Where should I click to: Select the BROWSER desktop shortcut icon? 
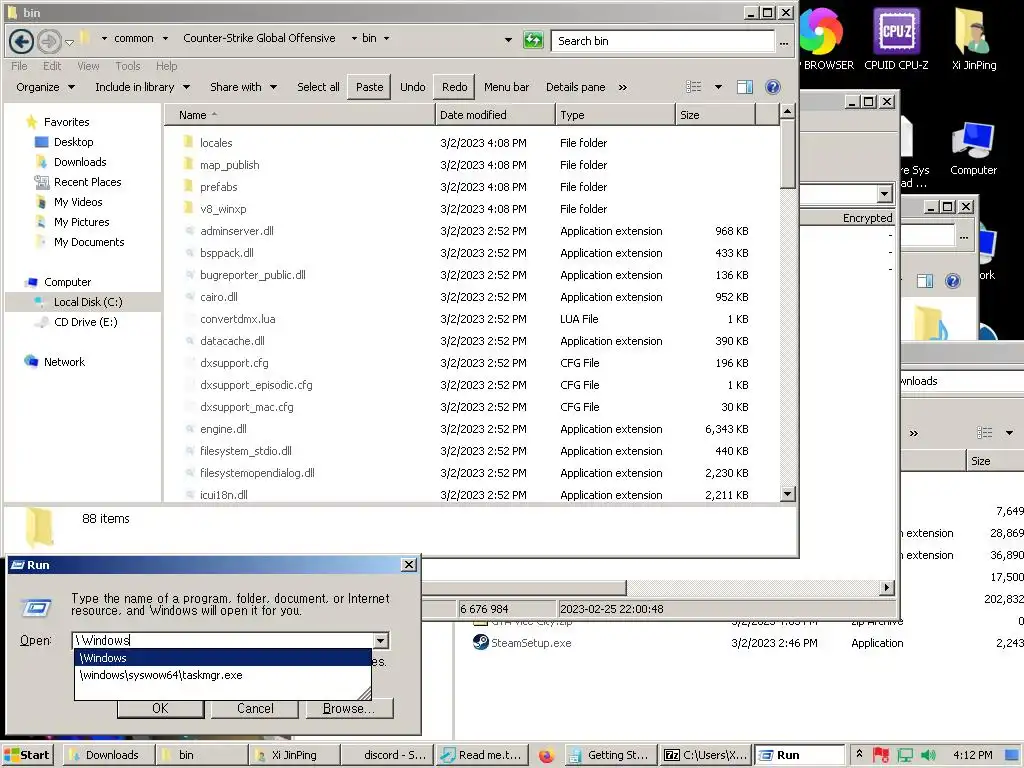(x=826, y=39)
